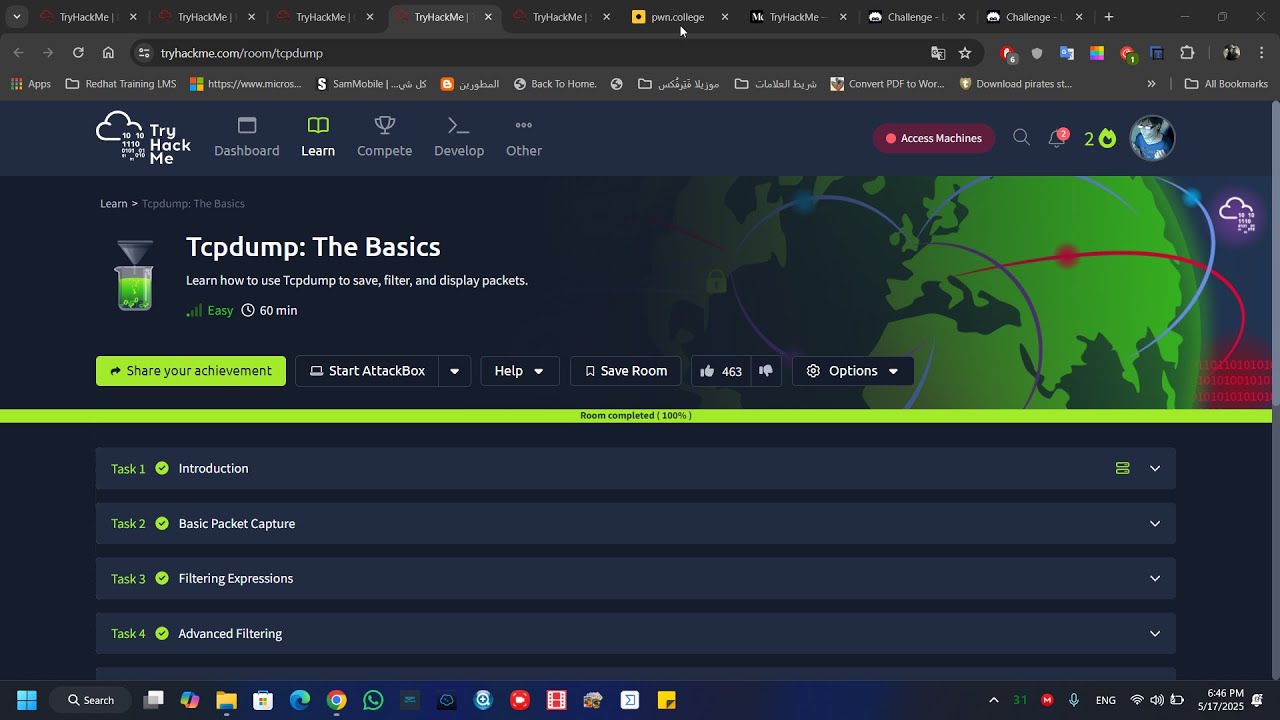The image size is (1280, 720).
Task: Show hidden system tray icons
Action: (x=993, y=700)
